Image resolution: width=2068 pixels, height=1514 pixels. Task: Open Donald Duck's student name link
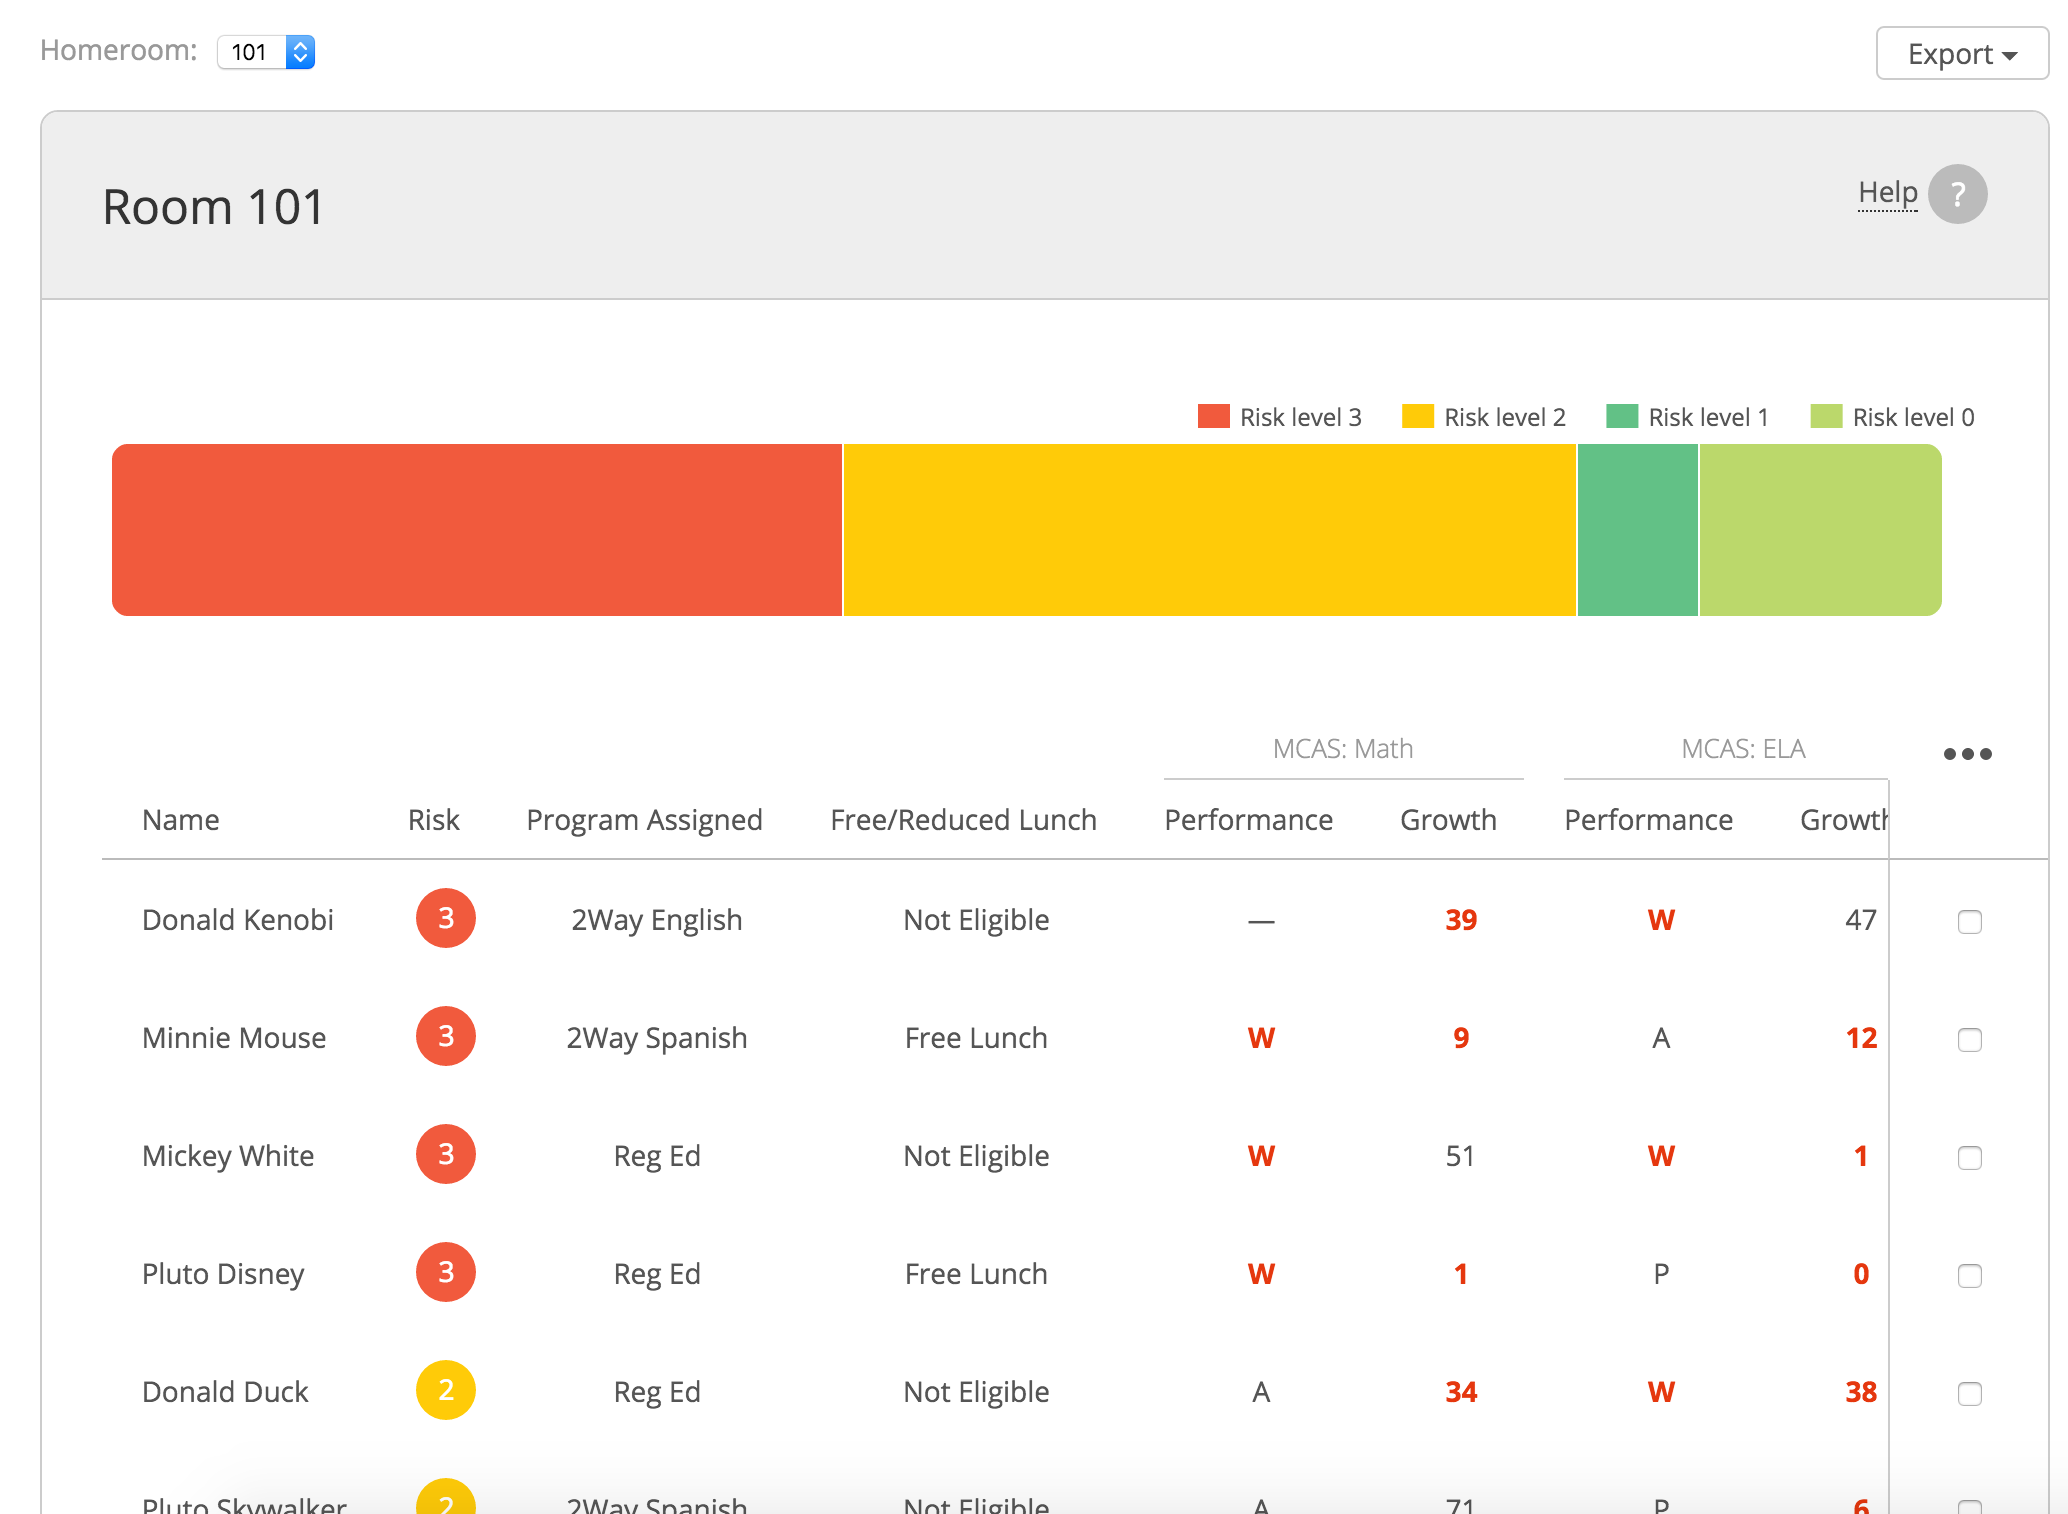click(x=225, y=1392)
